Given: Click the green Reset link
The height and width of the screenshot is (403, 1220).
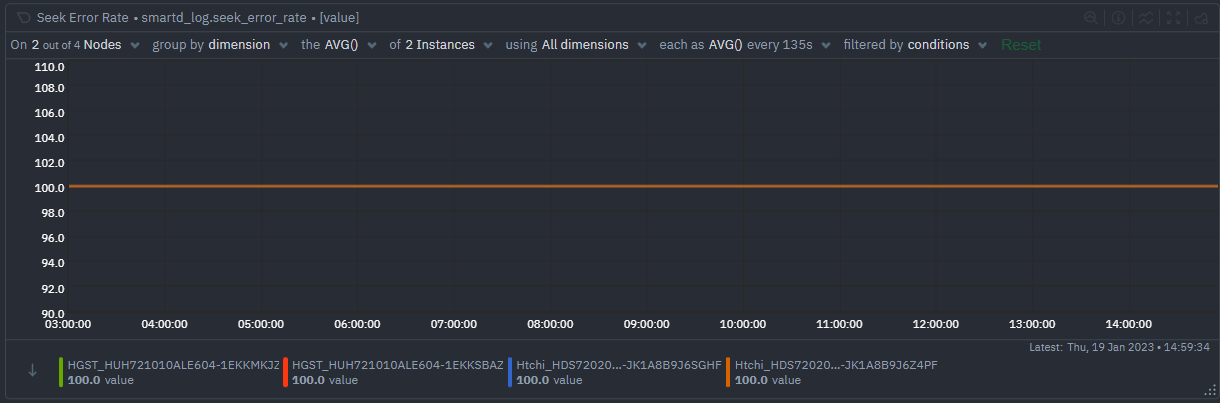Looking at the screenshot, I should [1021, 45].
